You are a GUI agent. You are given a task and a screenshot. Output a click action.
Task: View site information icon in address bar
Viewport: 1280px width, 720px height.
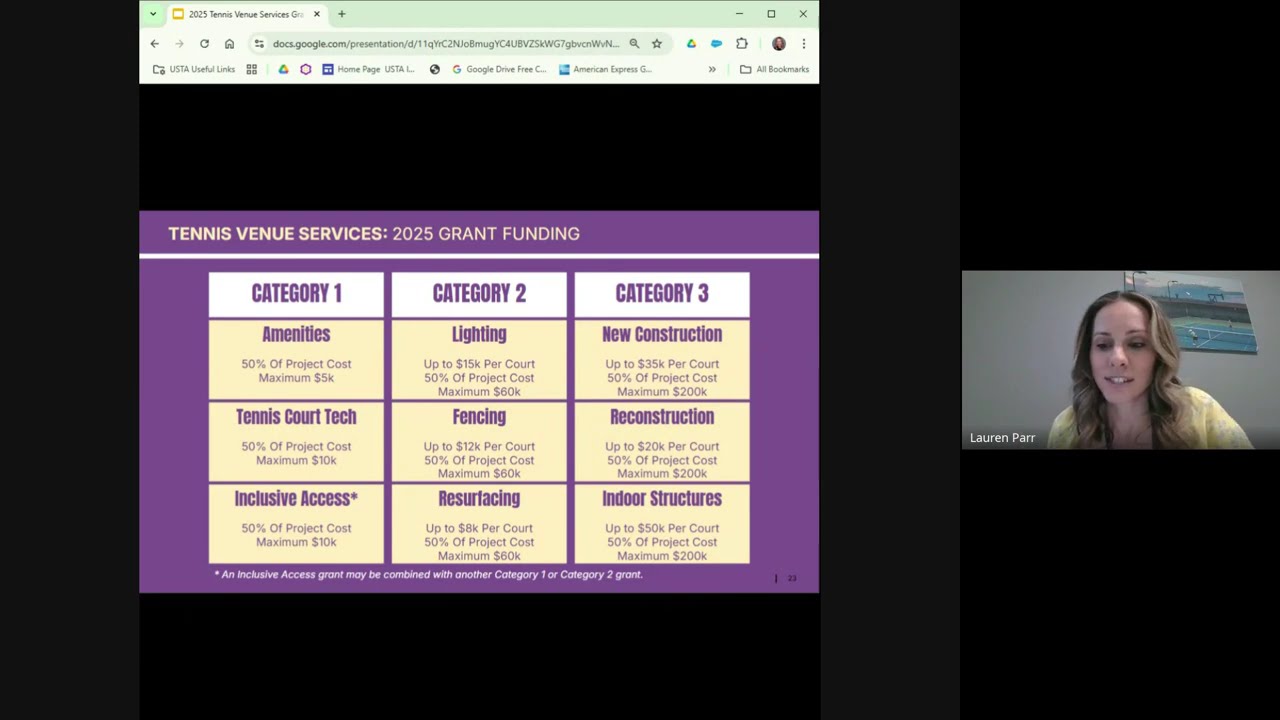point(259,44)
